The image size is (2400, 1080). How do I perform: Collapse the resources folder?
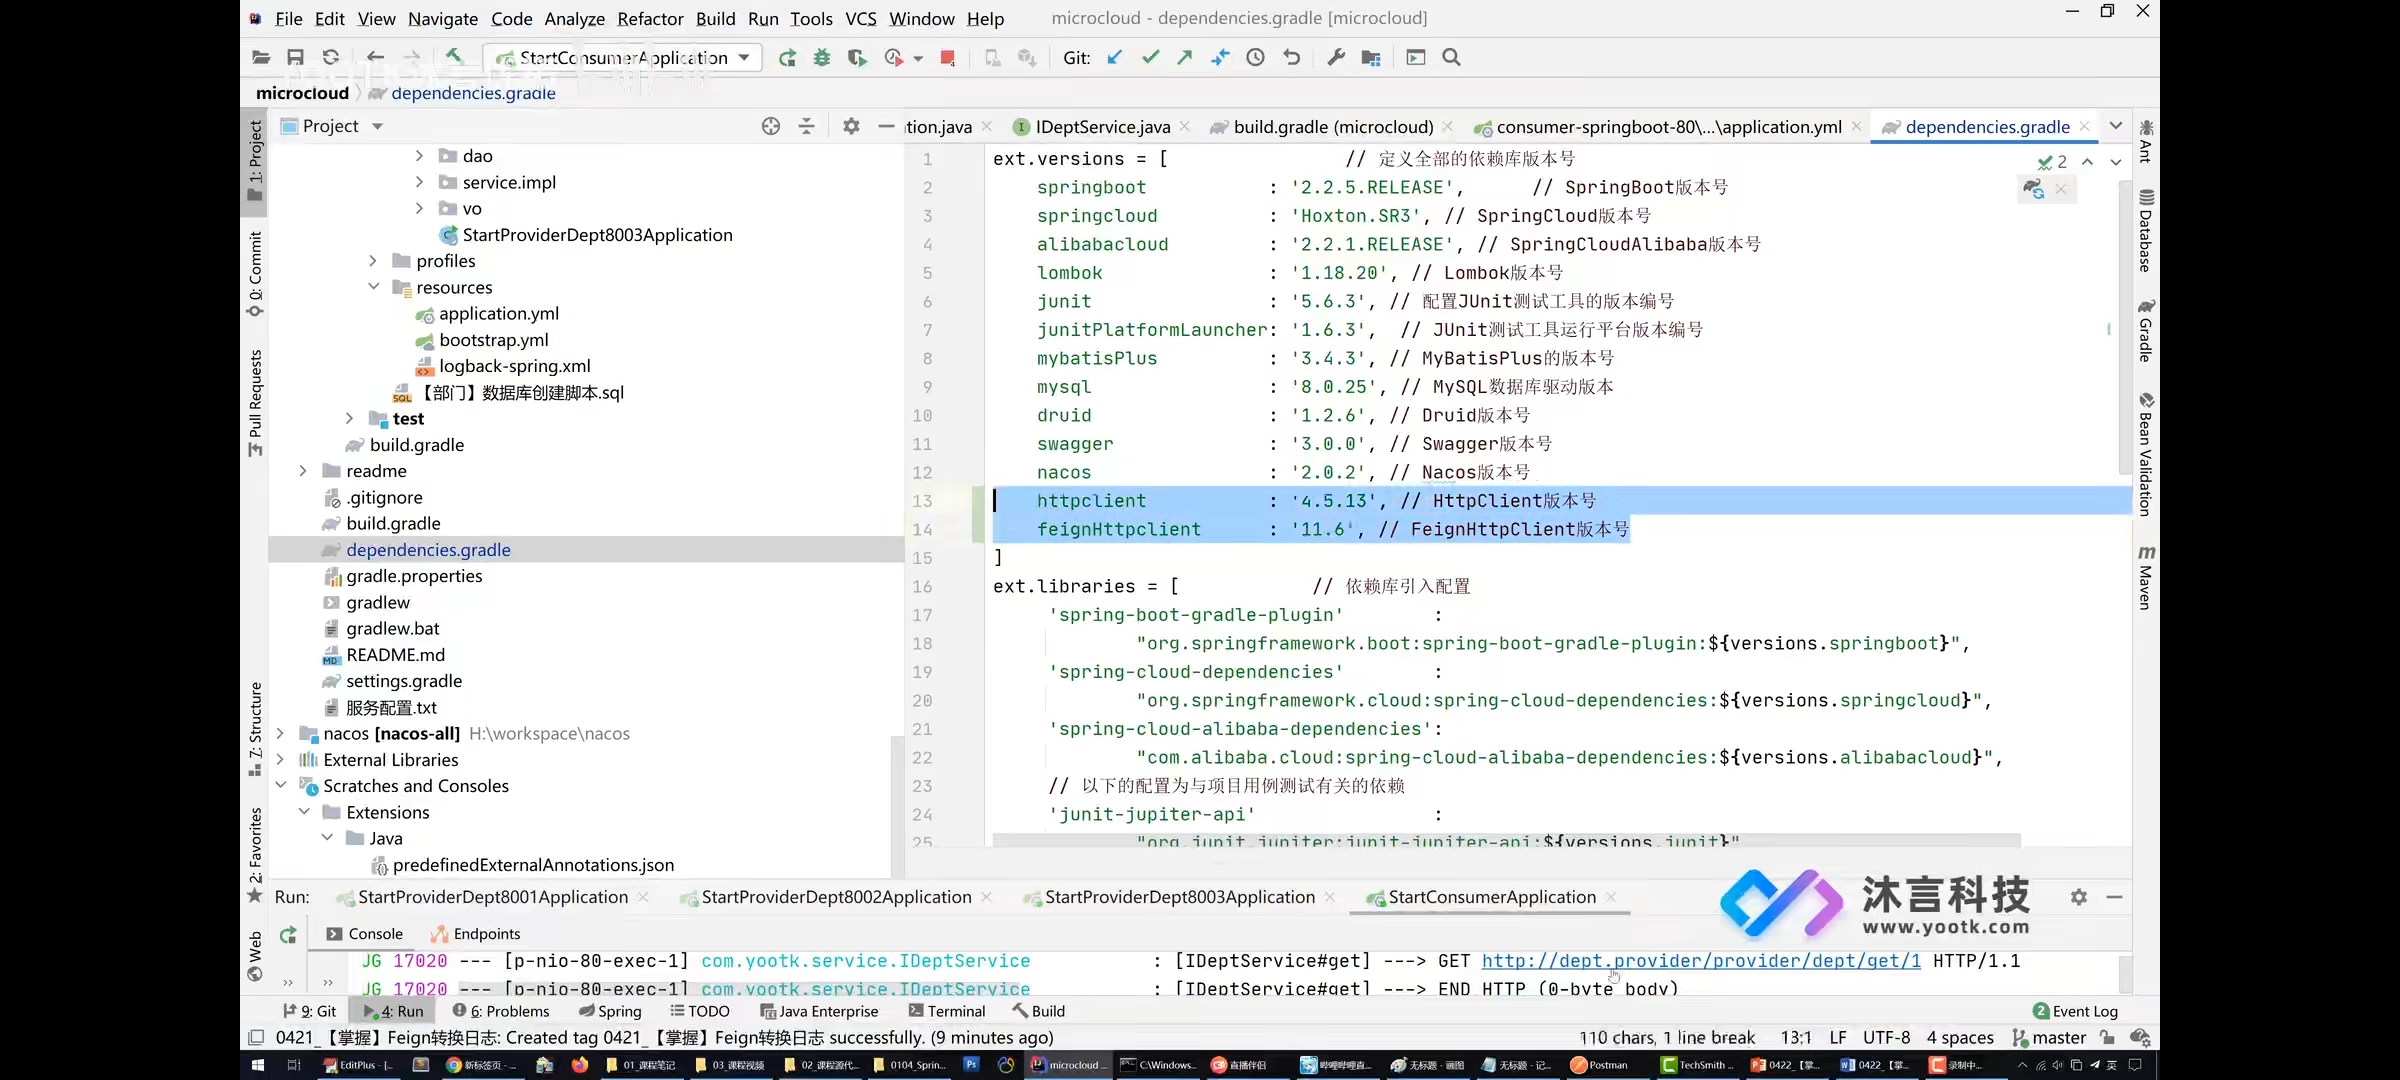pyautogui.click(x=373, y=287)
